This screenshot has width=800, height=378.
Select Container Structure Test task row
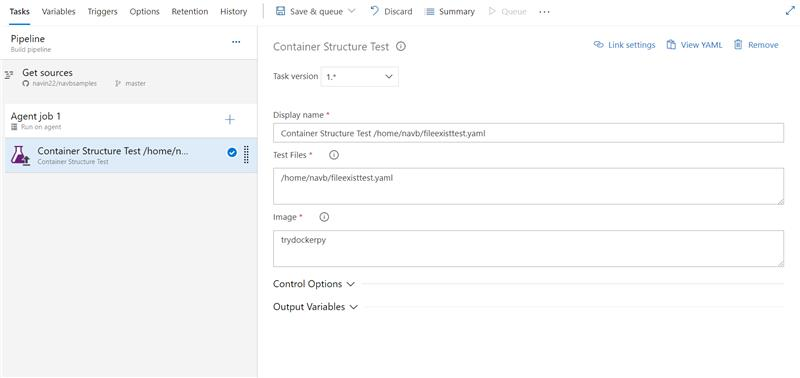click(x=131, y=156)
